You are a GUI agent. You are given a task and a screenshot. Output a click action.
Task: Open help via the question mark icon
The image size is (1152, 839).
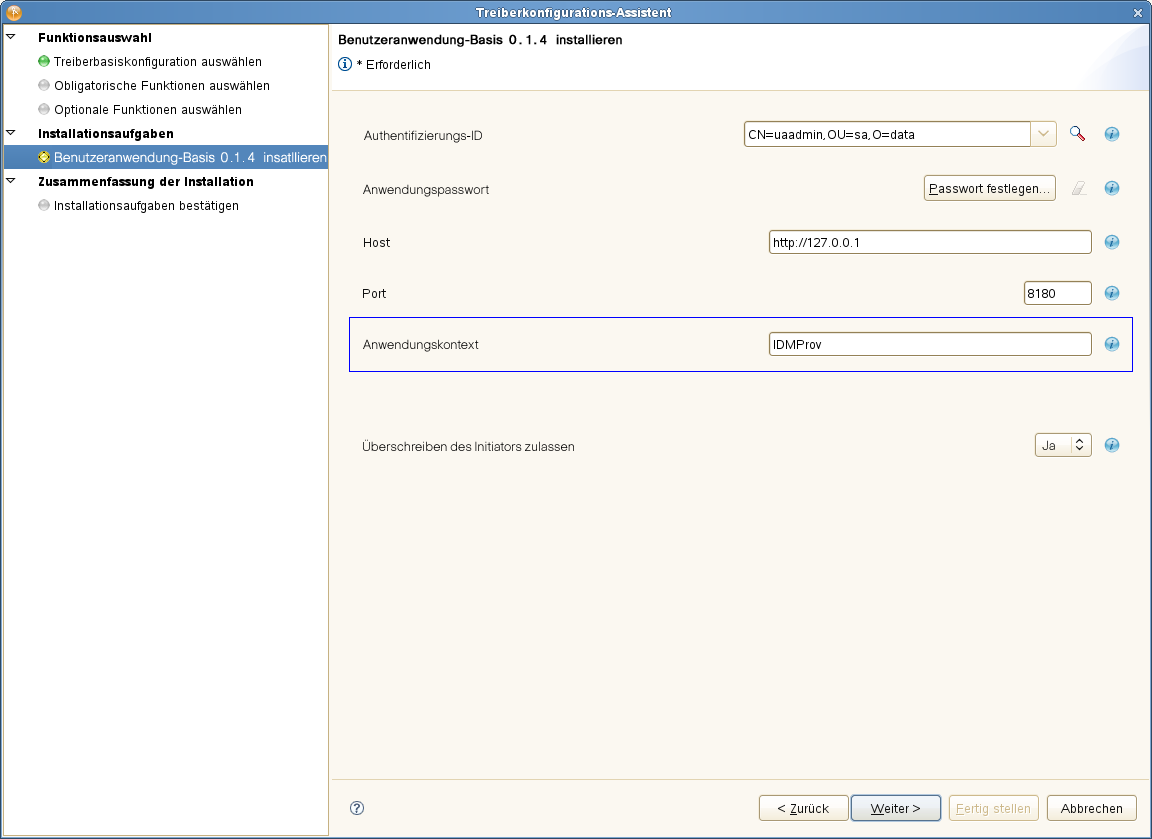point(357,808)
